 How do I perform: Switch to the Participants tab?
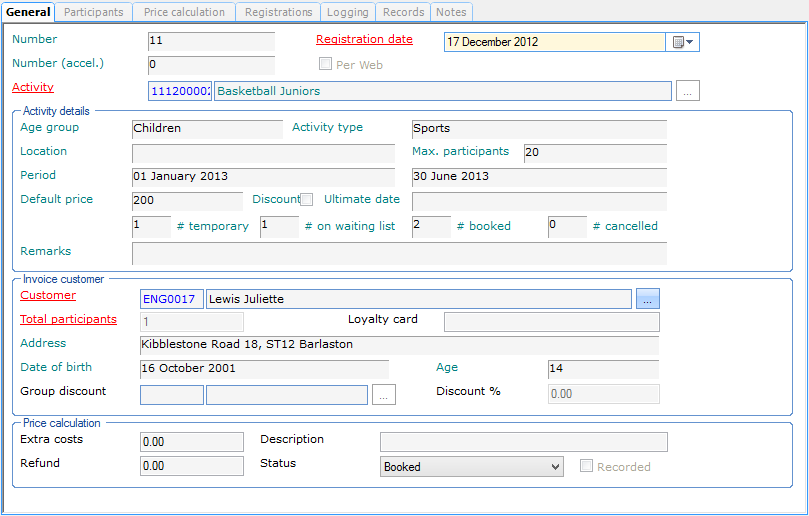tap(94, 12)
